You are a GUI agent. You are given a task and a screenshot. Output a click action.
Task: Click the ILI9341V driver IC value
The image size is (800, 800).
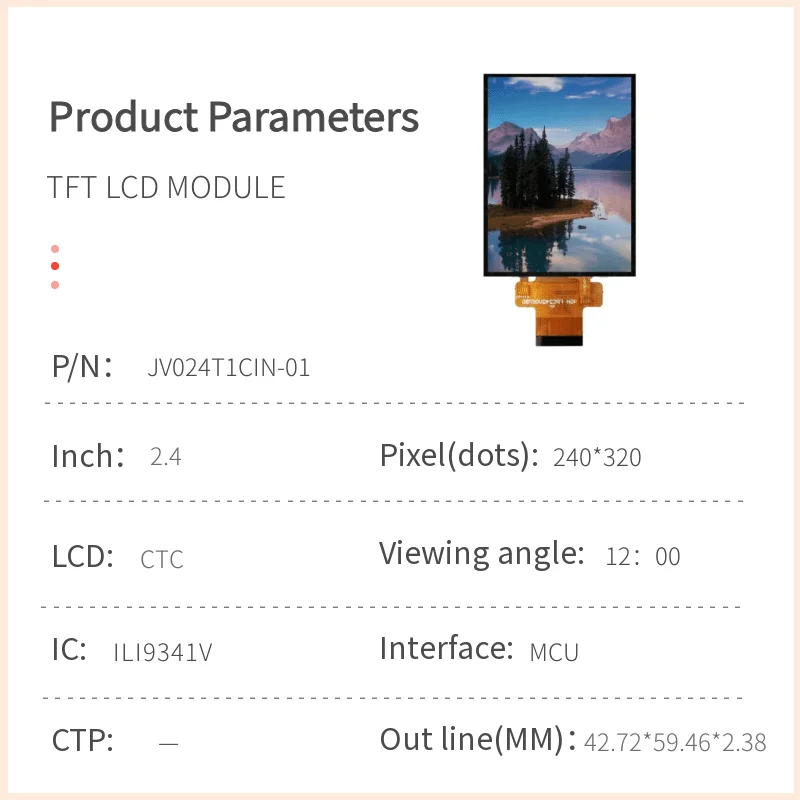163,653
